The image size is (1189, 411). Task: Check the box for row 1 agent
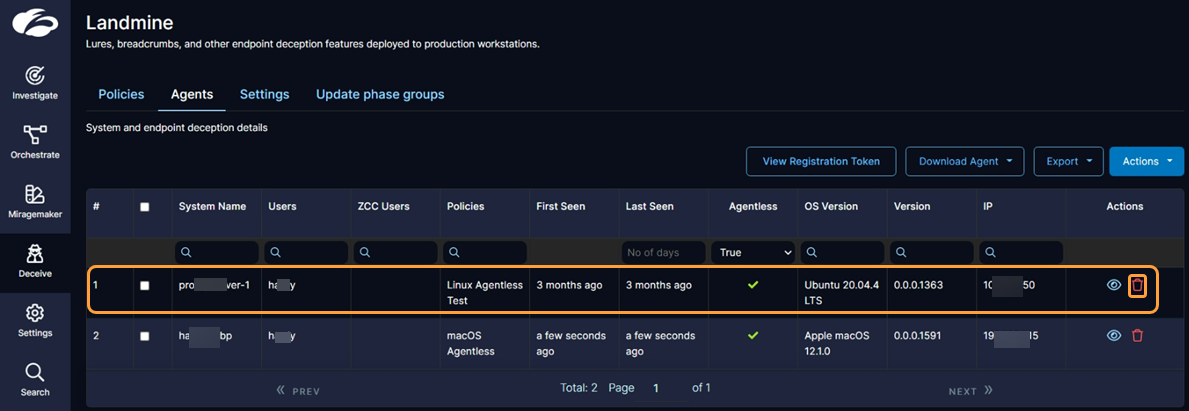145,286
